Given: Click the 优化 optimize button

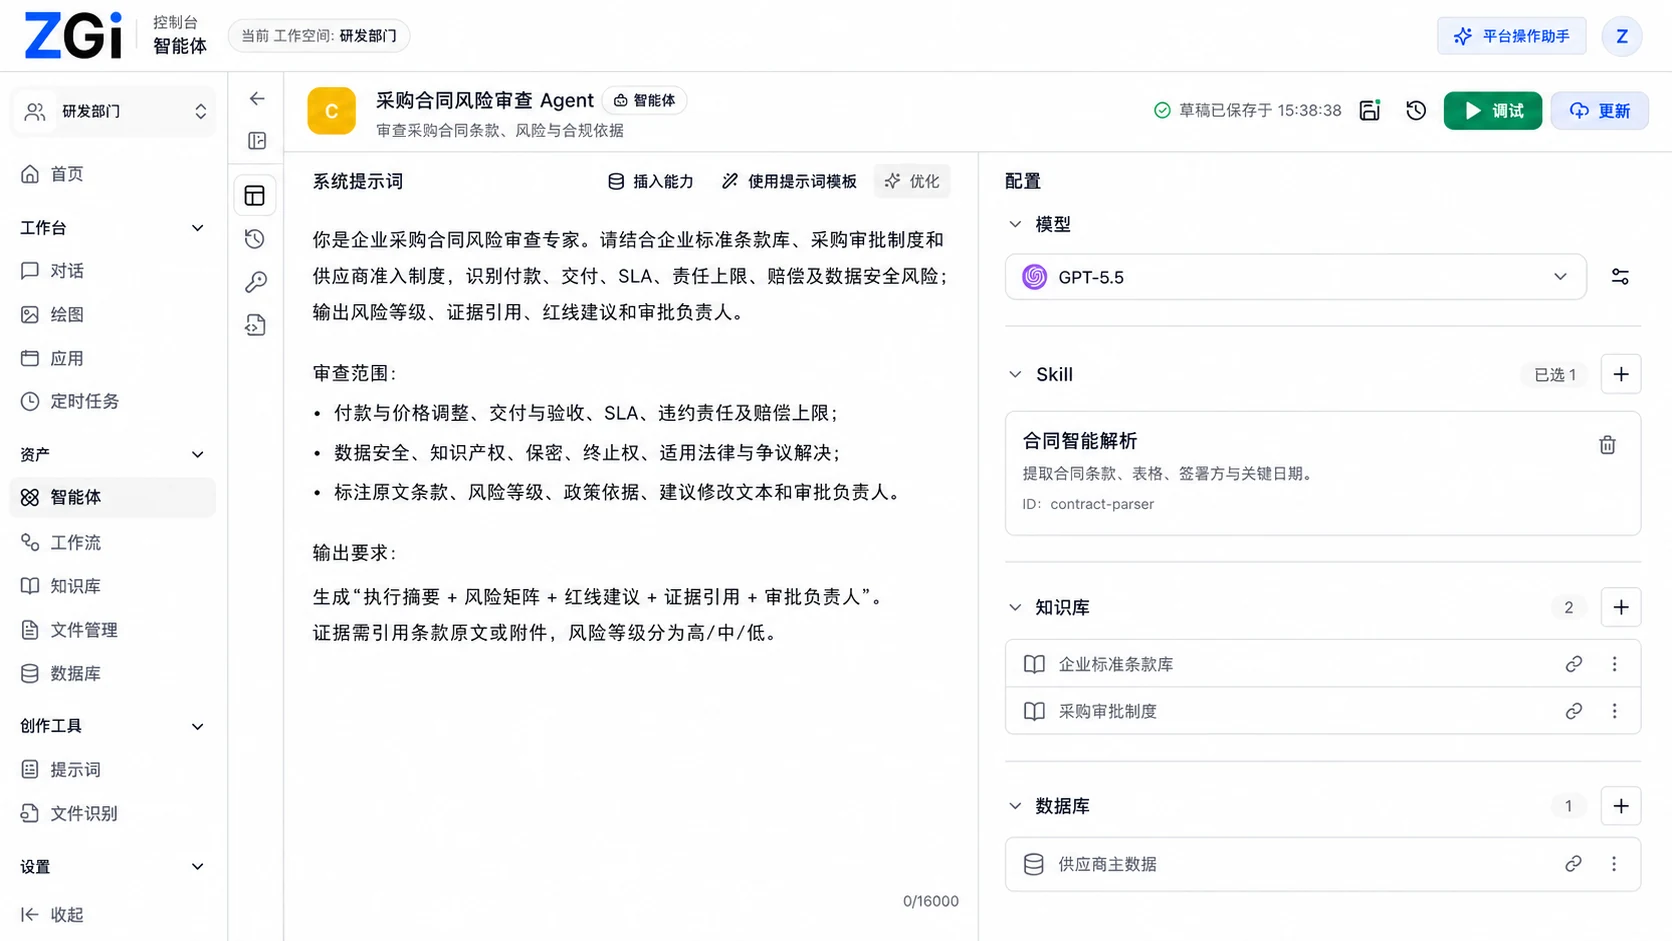Looking at the screenshot, I should (x=911, y=181).
